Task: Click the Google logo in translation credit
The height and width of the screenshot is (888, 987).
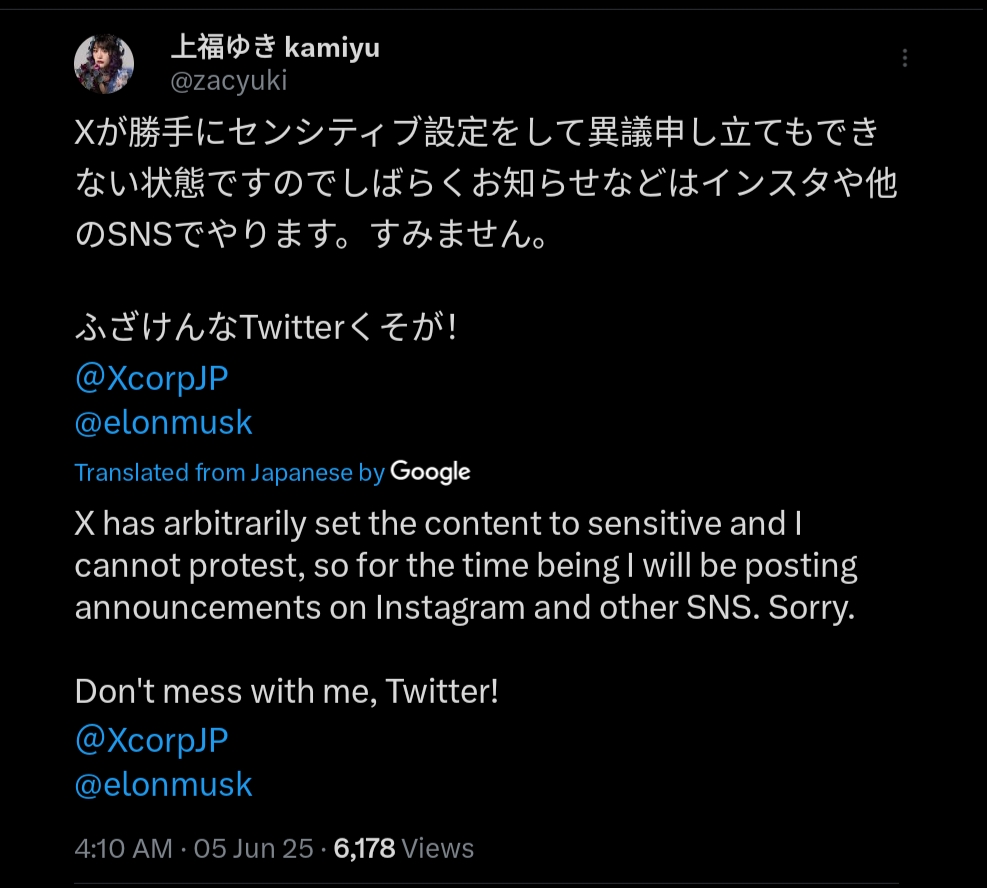Action: point(430,472)
